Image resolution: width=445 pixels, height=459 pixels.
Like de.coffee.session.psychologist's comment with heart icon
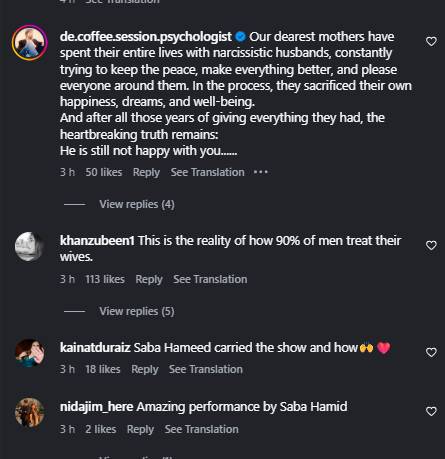click(431, 41)
